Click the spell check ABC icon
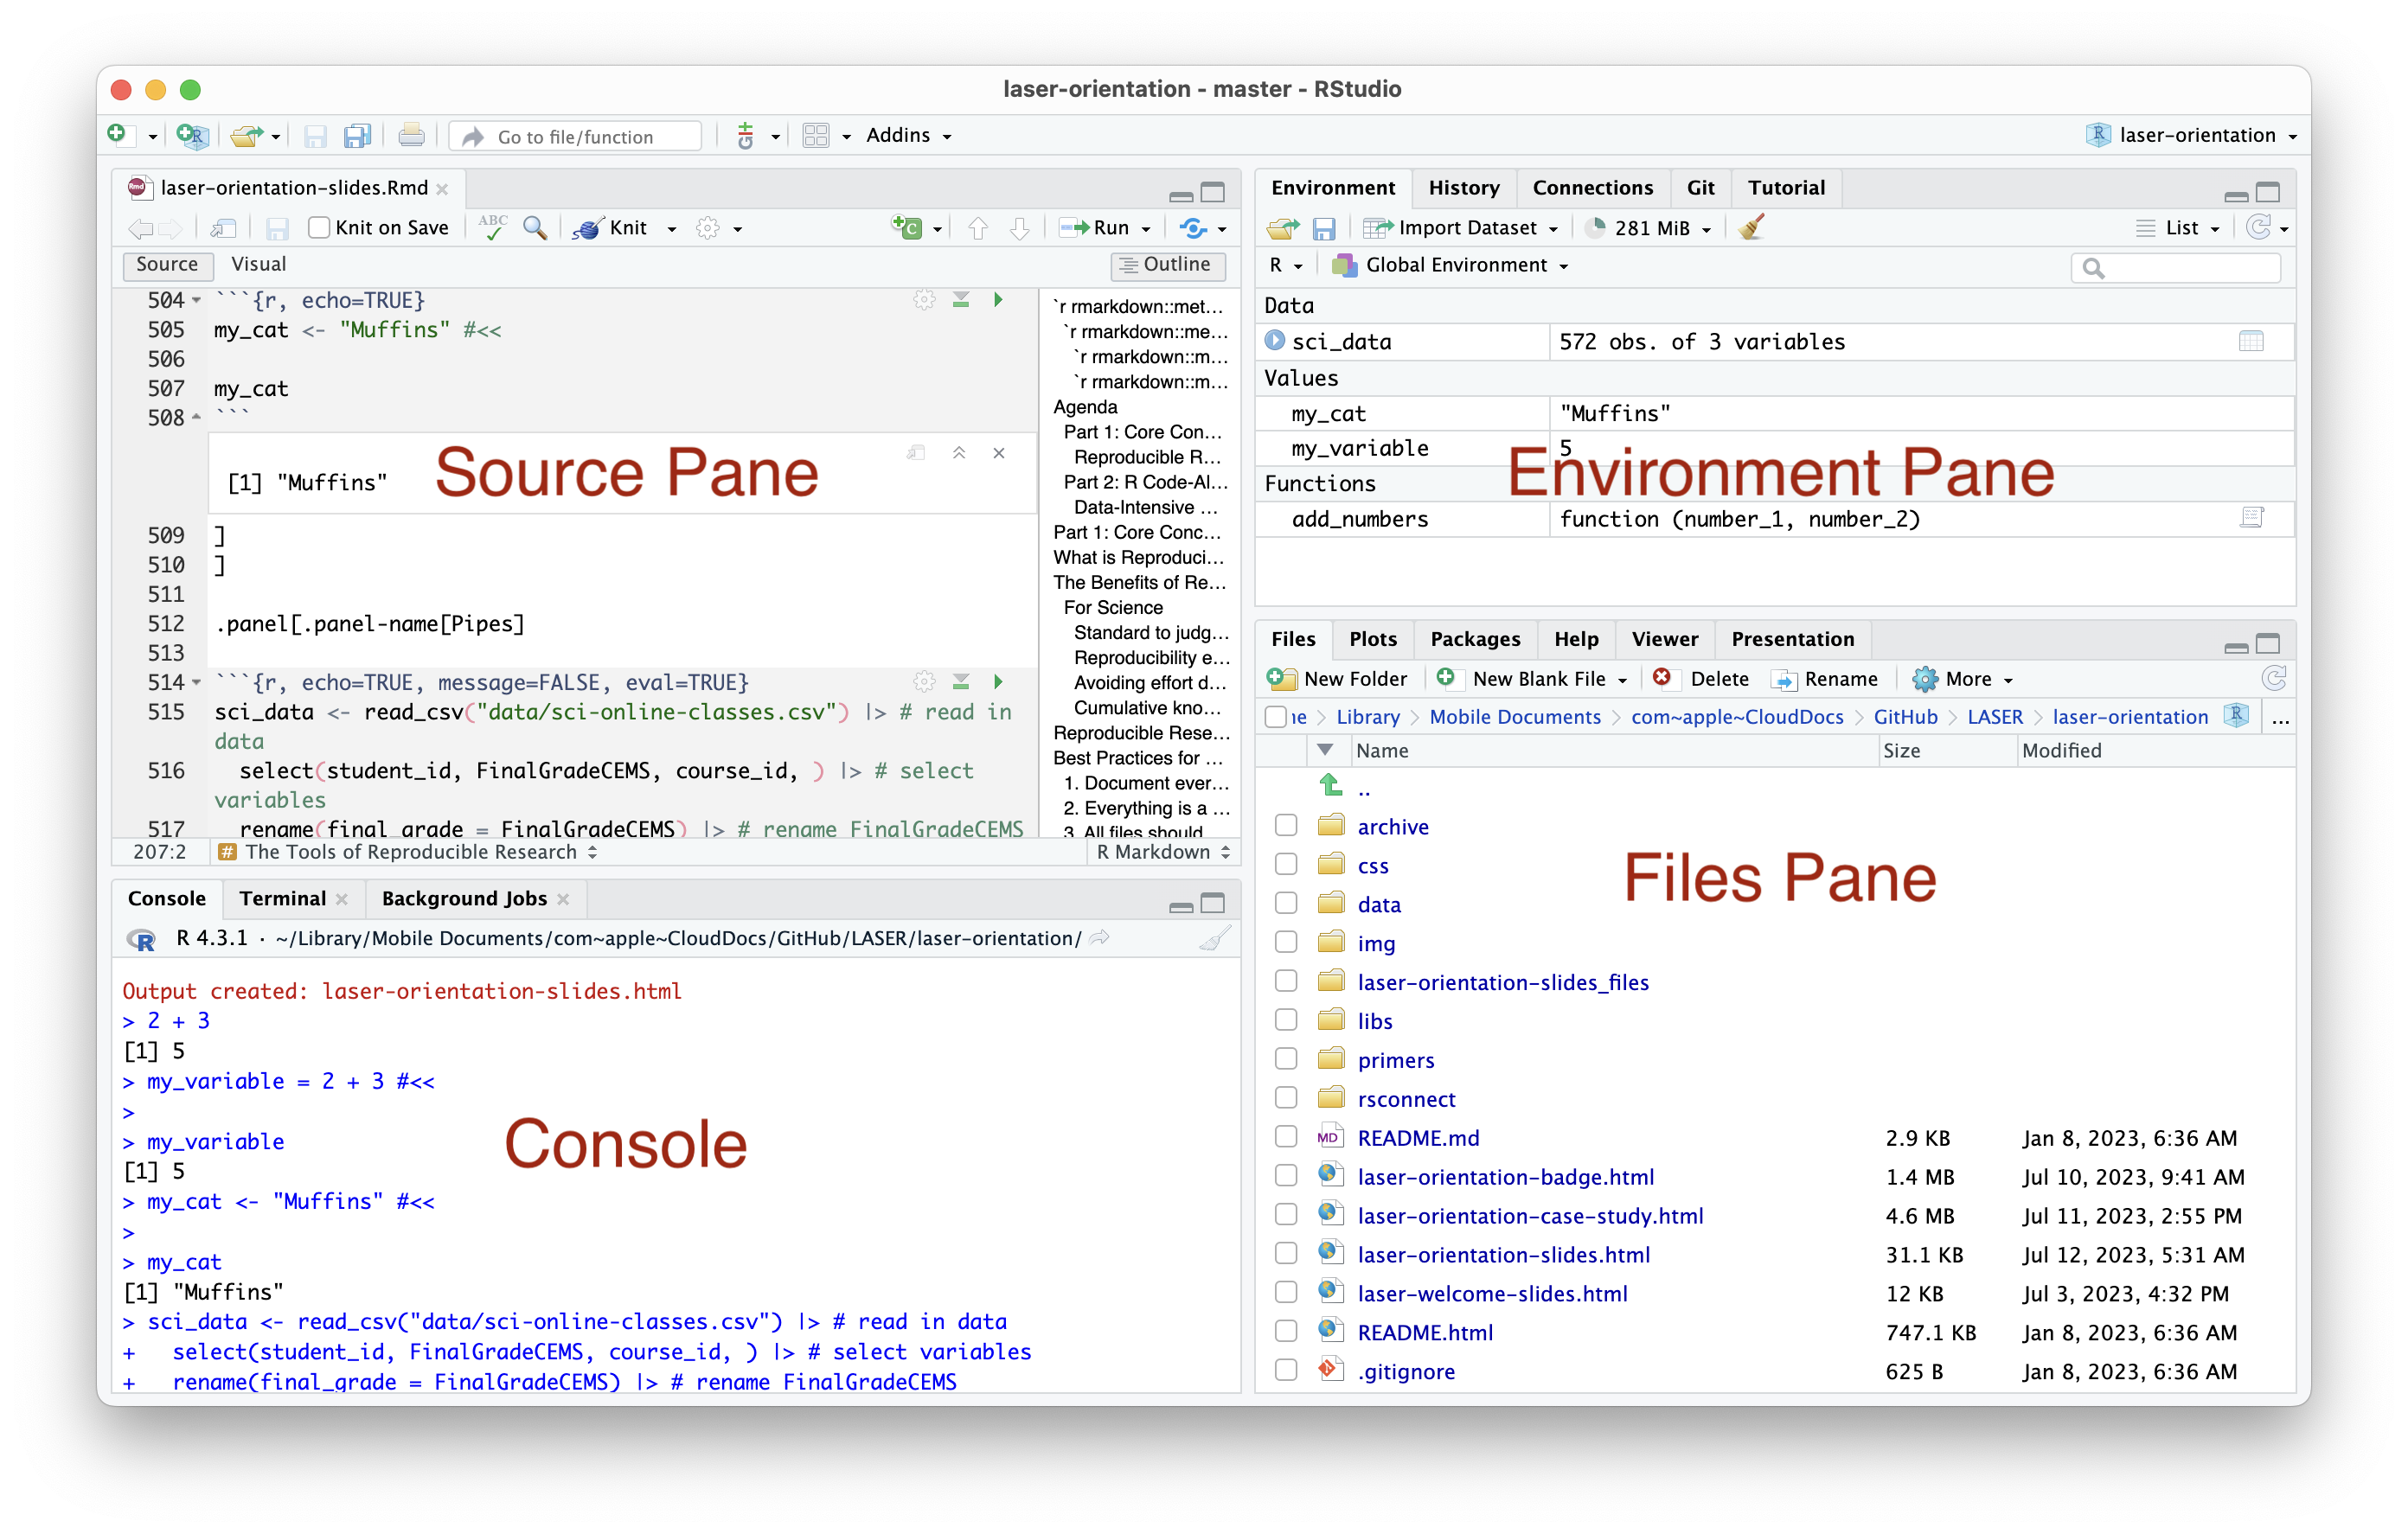 492,228
